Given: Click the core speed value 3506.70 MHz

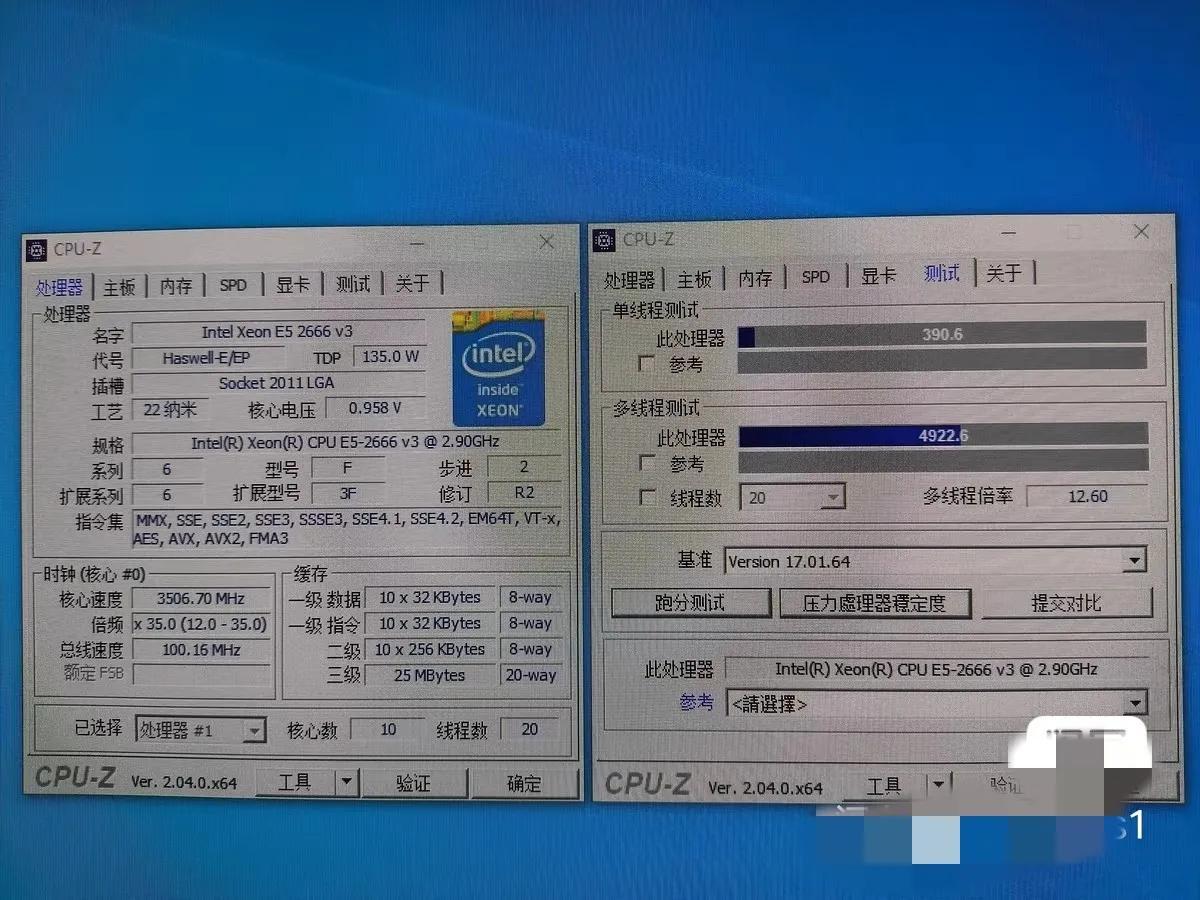Looking at the screenshot, I should click(202, 598).
